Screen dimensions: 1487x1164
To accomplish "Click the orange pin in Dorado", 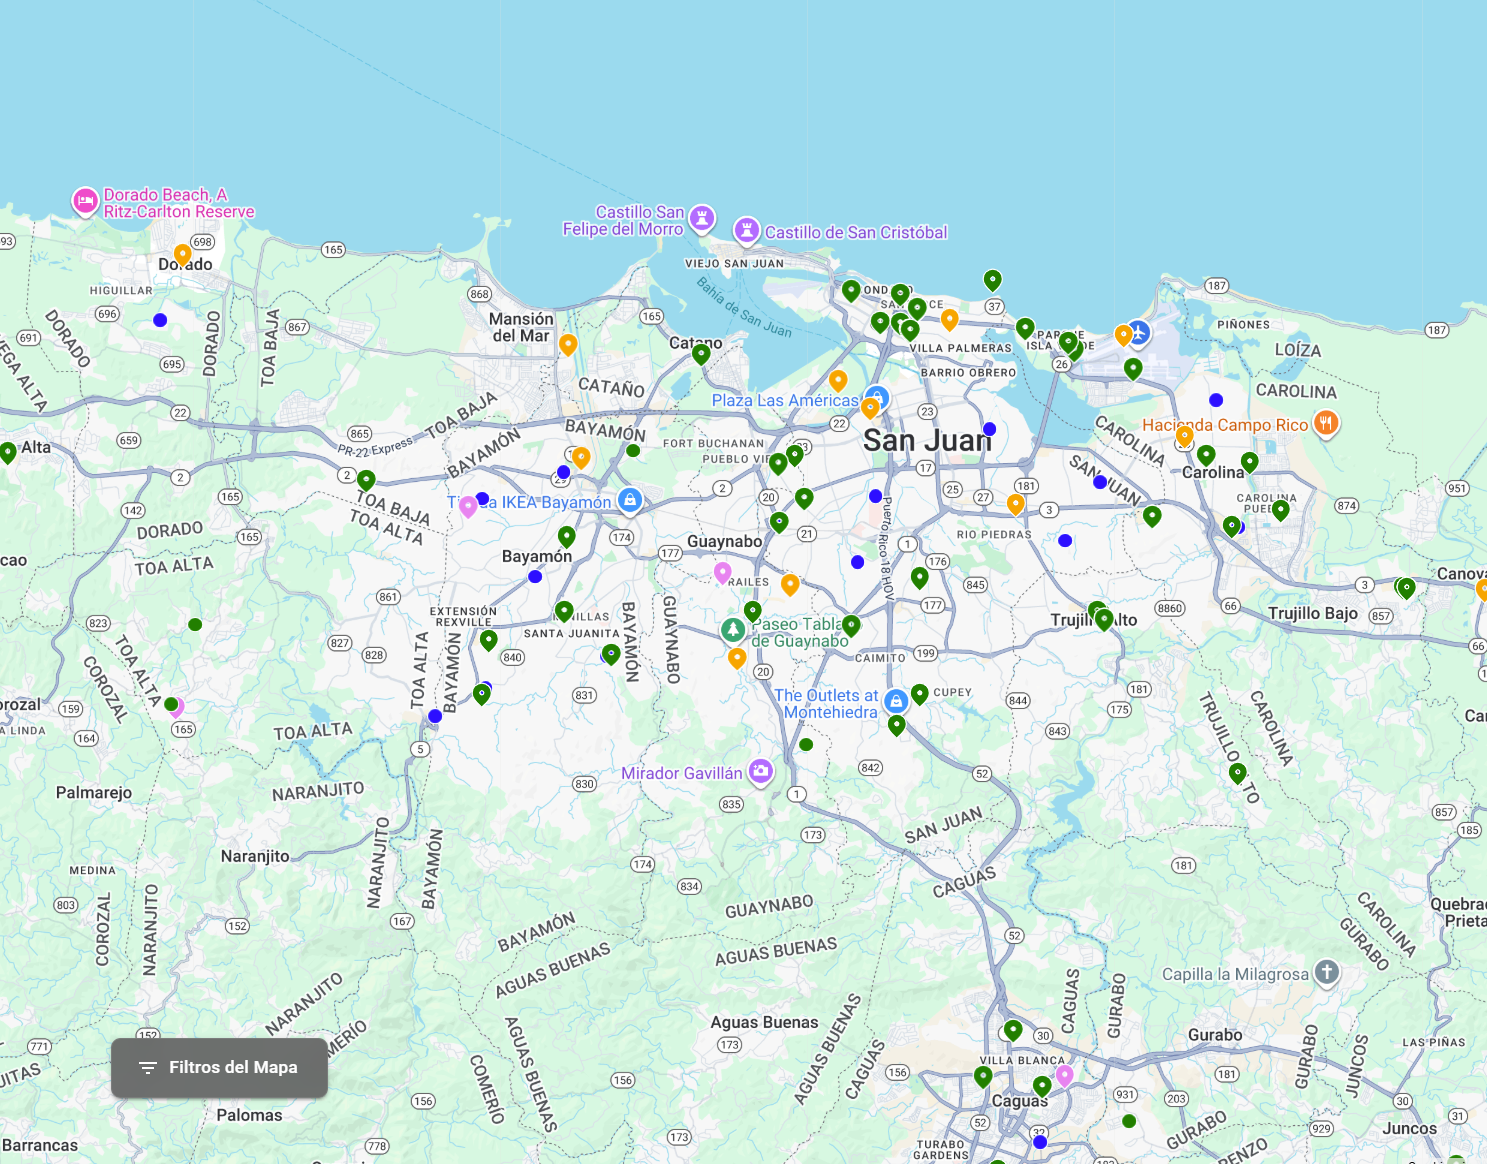I will coord(182,254).
